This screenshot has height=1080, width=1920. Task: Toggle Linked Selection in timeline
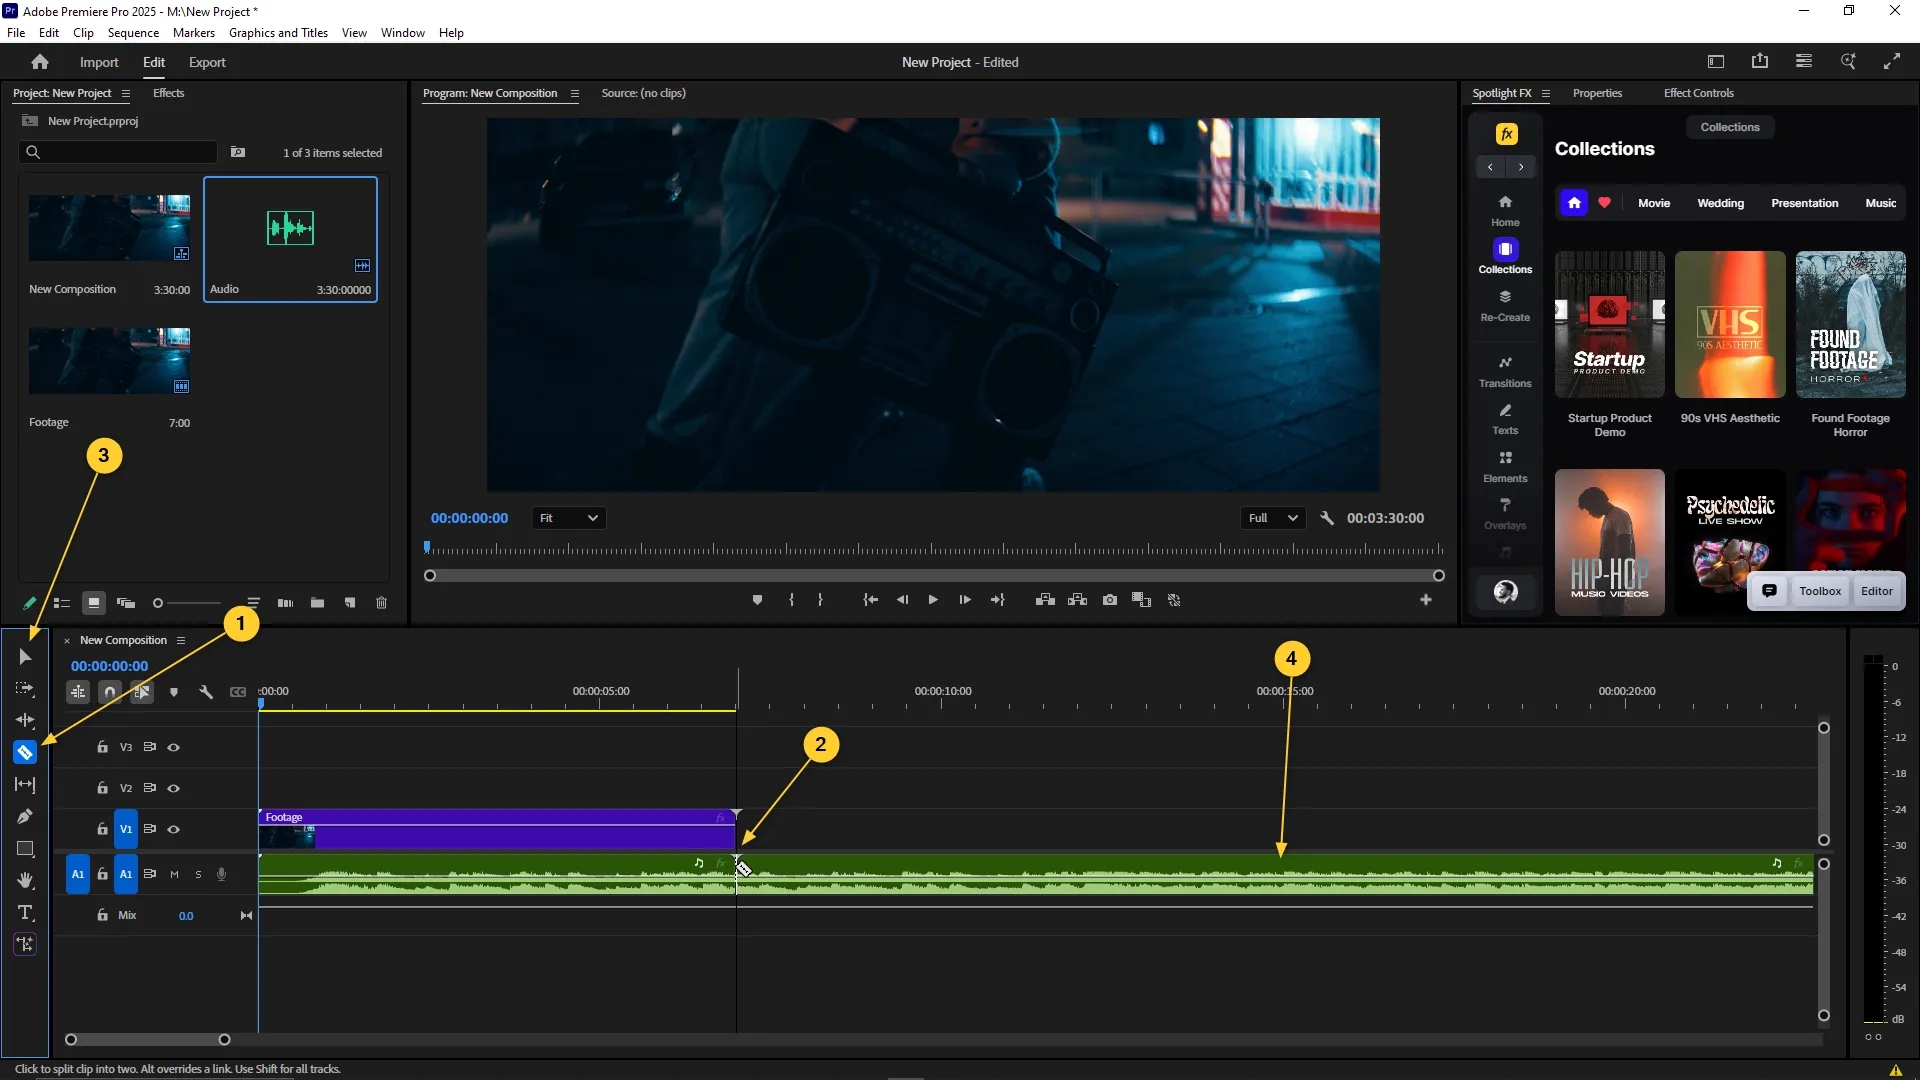[142, 692]
